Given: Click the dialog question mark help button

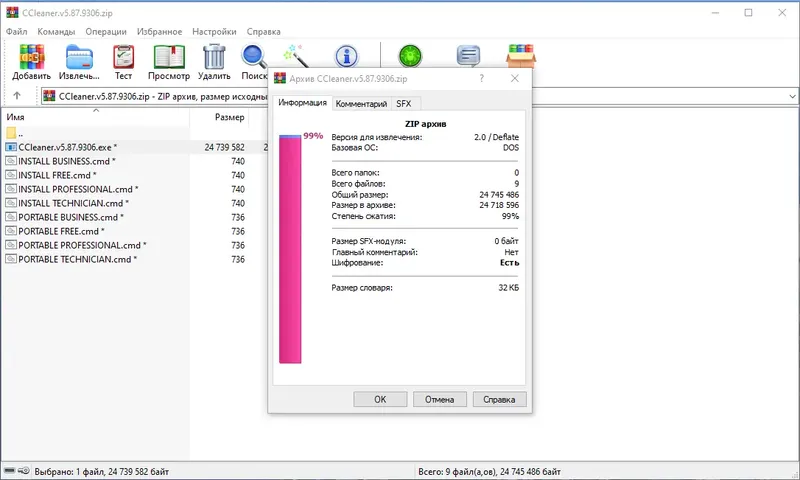Looking at the screenshot, I should click(x=481, y=78).
